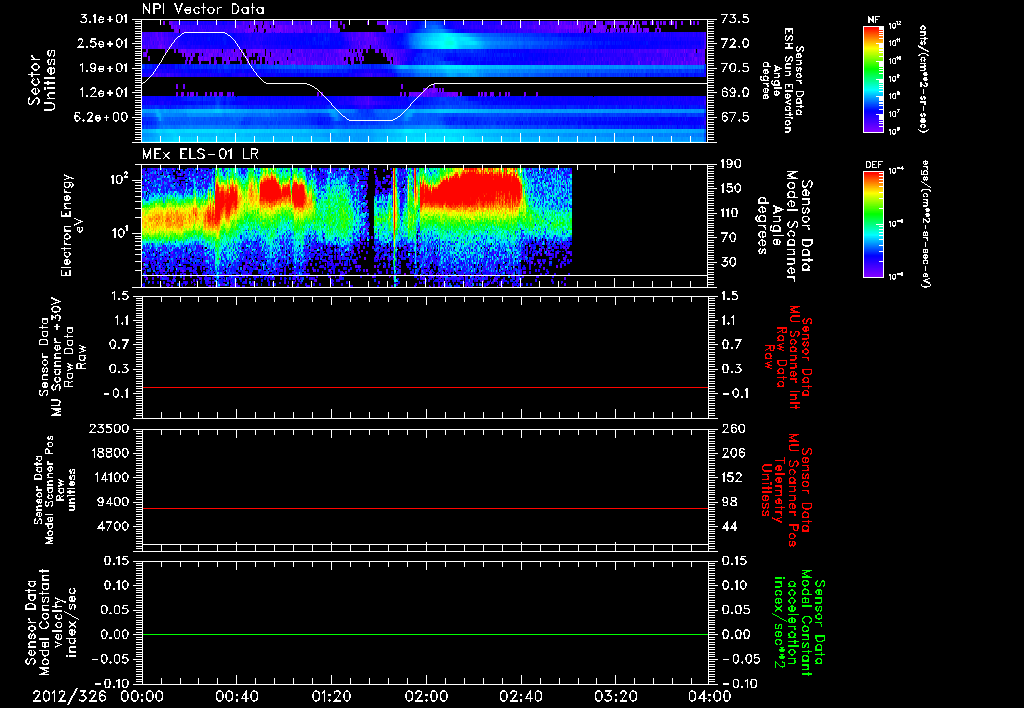Click the 73.5 sun elevation tick
The image size is (1024, 708).
735,19
